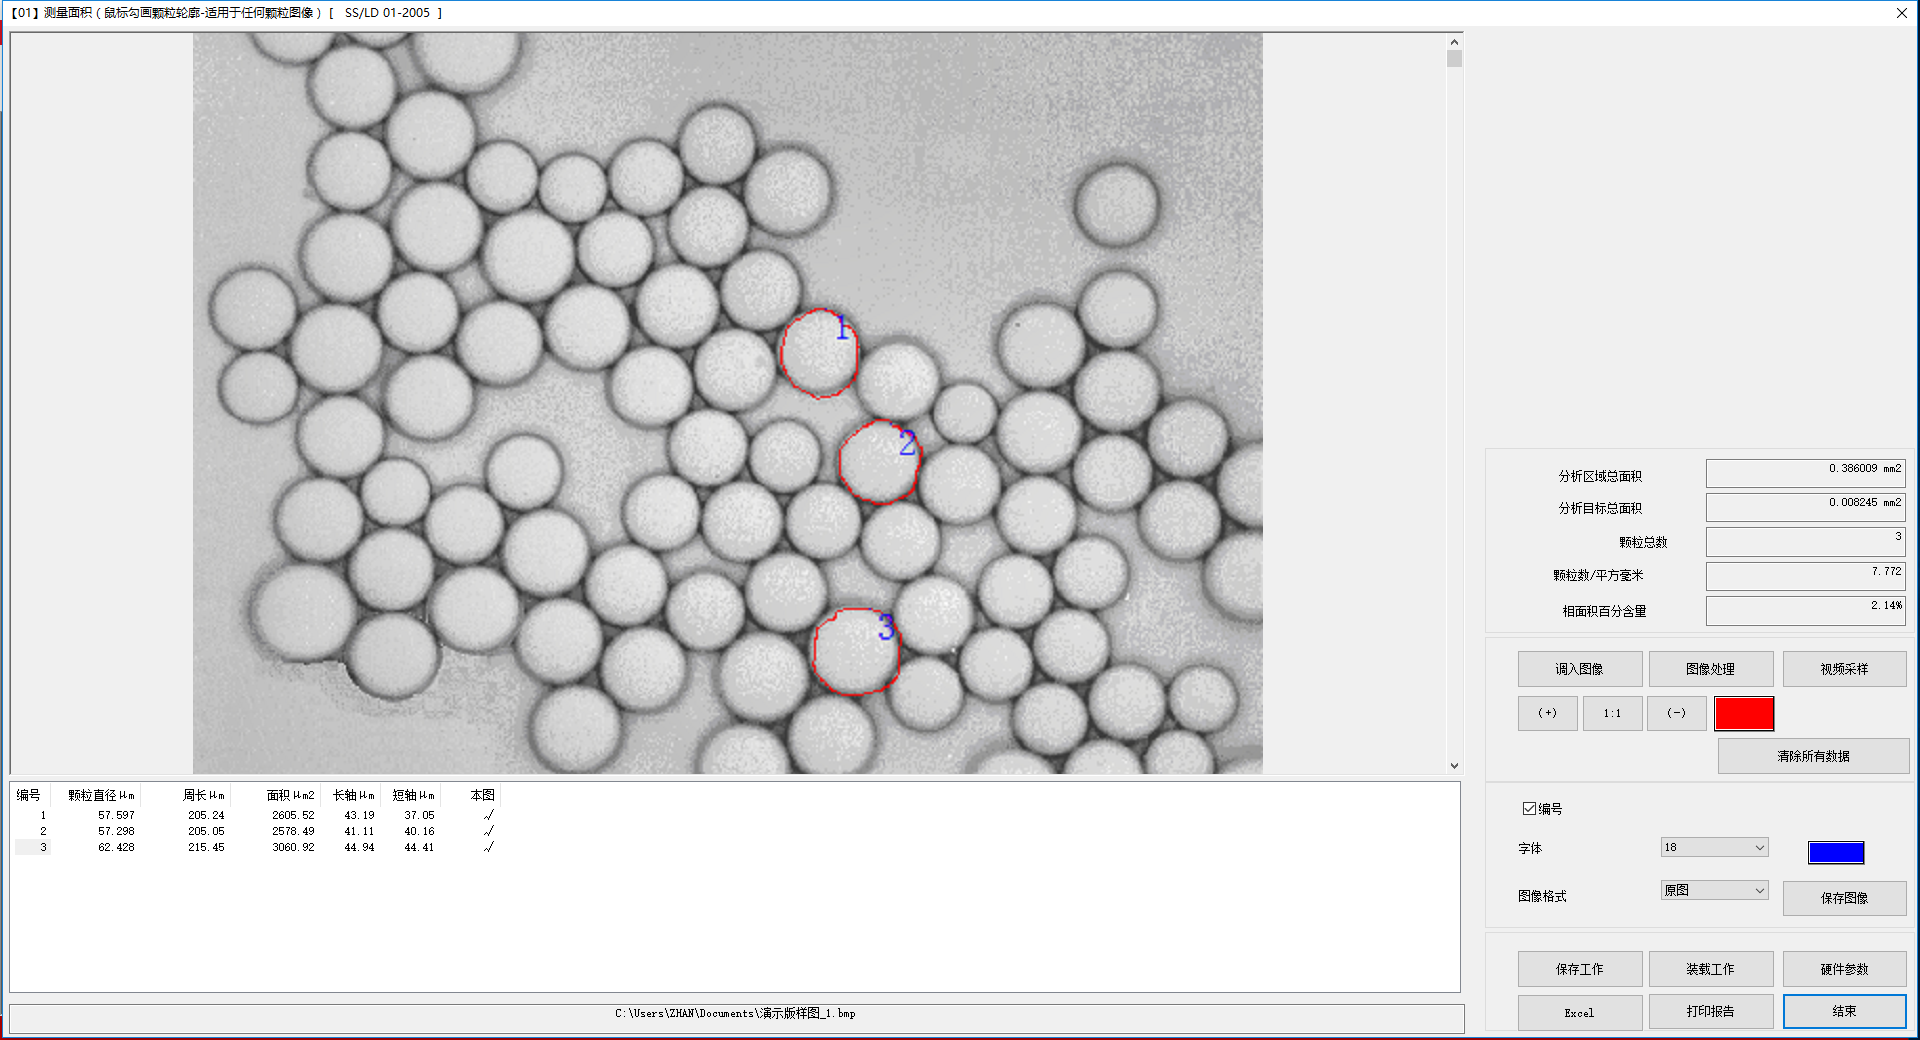The width and height of the screenshot is (1920, 1040).
Task: Save the image with 保存图像
Action: 1844,898
